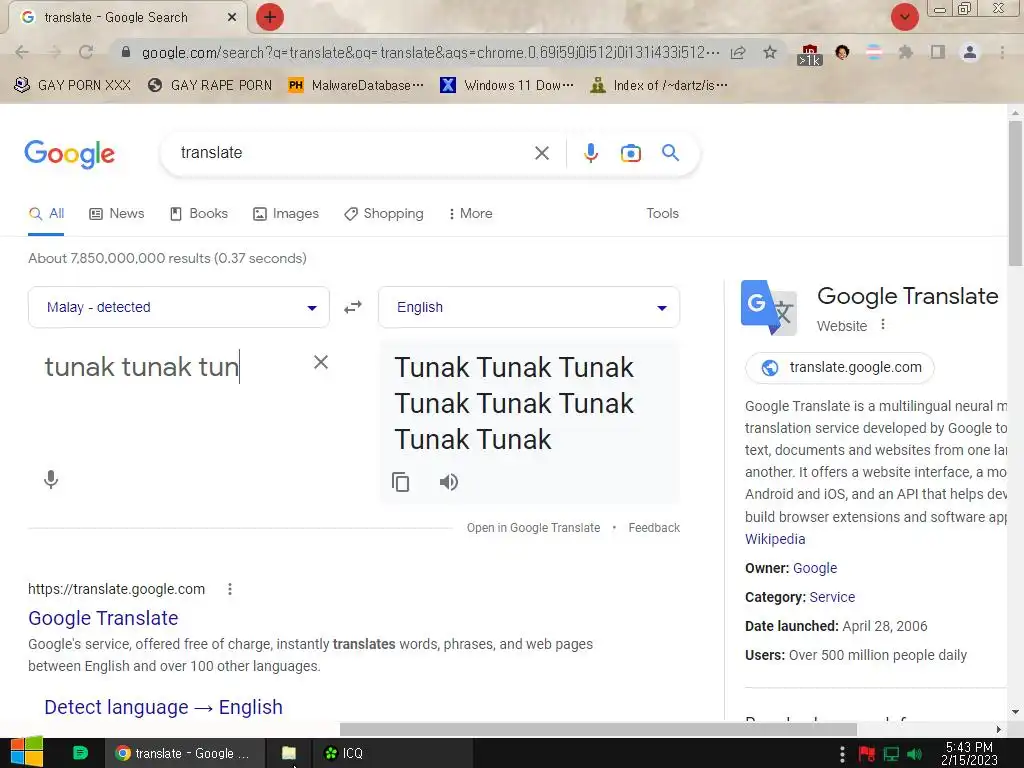This screenshot has width=1024, height=768.
Task: Copy the translated text icon
Action: tap(400, 482)
